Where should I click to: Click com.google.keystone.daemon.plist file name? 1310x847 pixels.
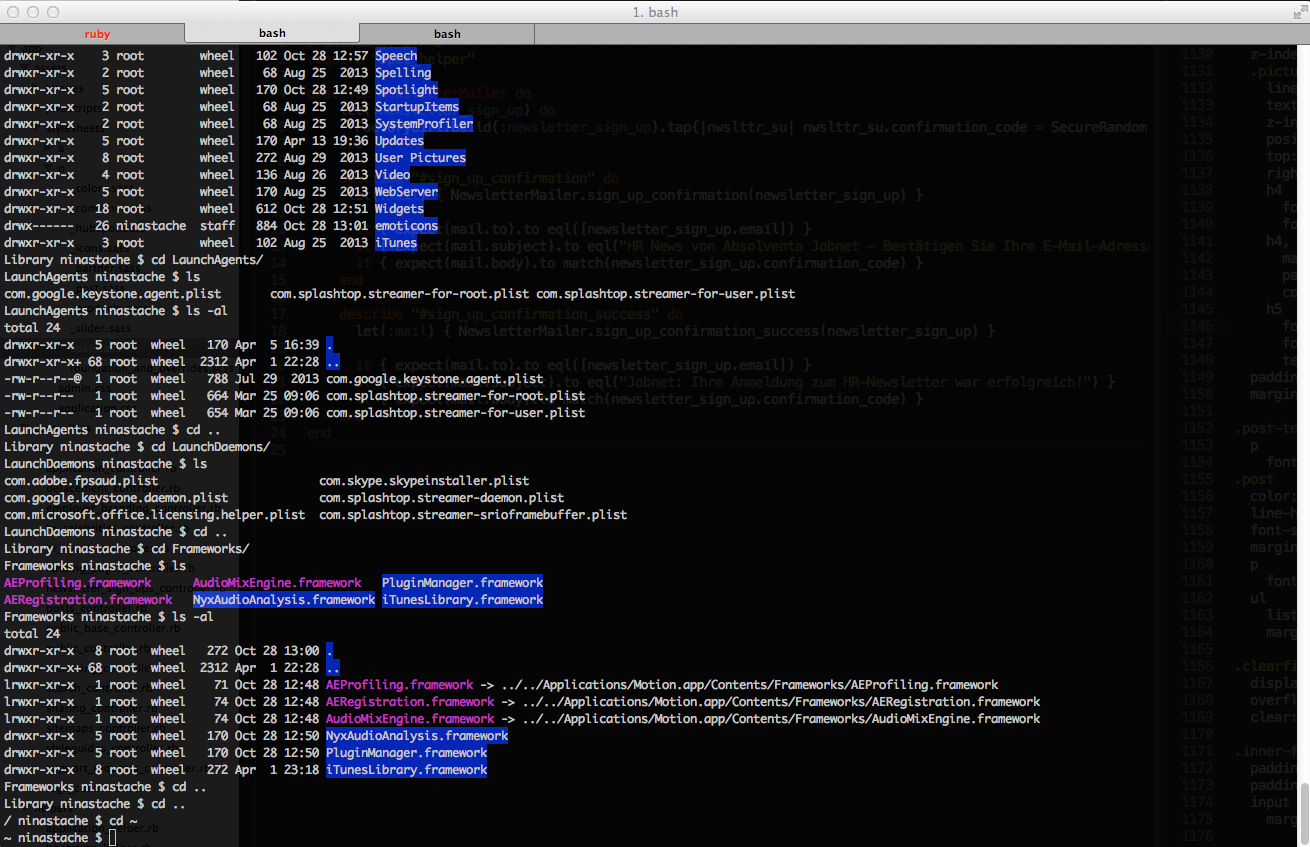116,498
